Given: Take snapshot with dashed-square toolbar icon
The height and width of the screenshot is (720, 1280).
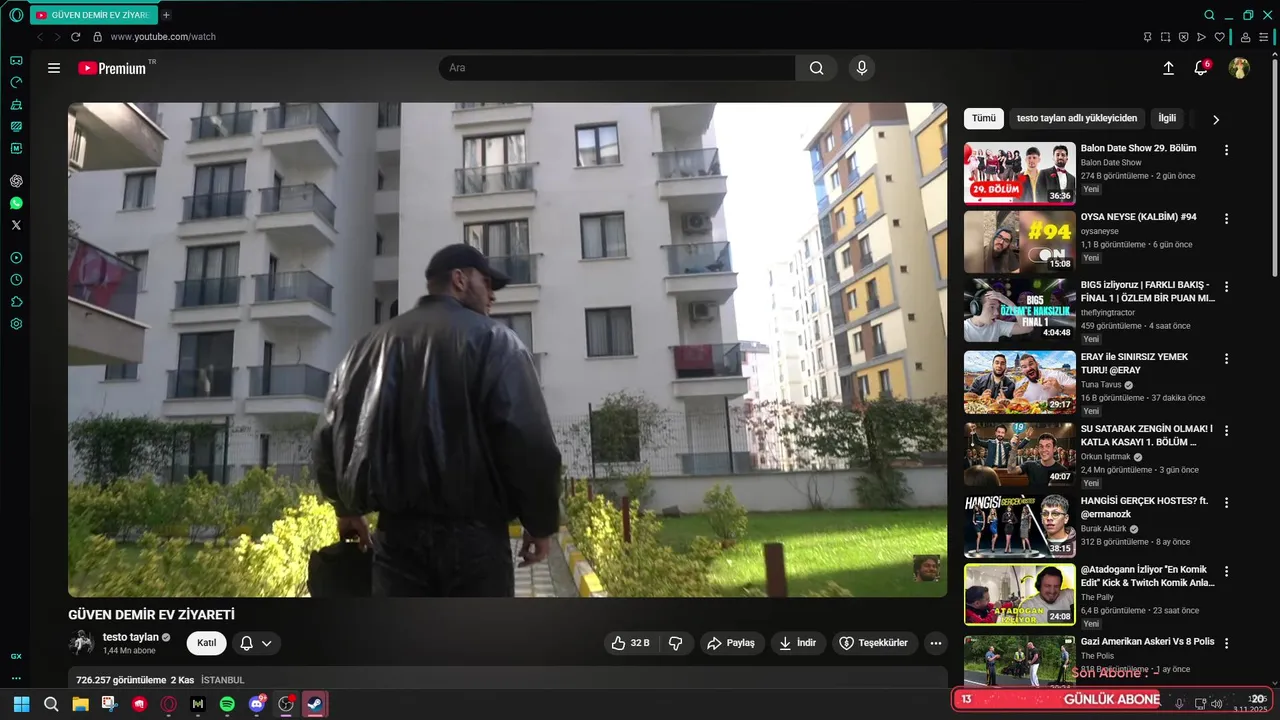Looking at the screenshot, I should tap(1165, 37).
